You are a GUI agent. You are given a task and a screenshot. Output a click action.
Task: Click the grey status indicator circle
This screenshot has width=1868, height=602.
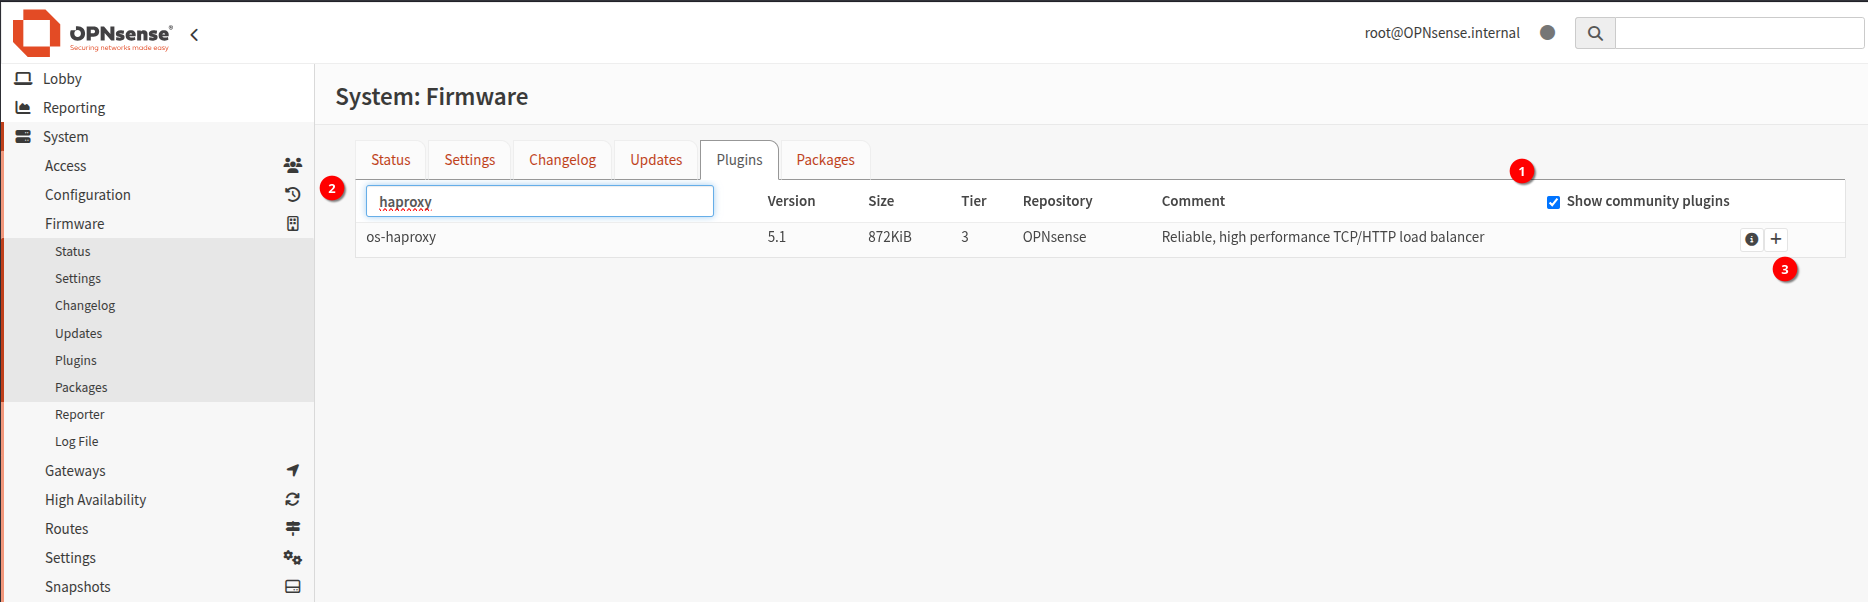1547,33
